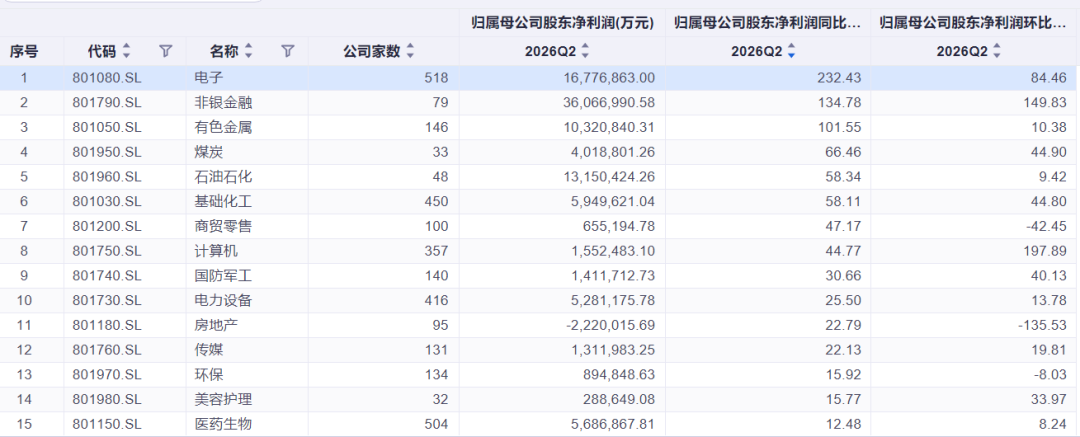Screen dimensions: 1080x437
Task: Select code 801790.SL
Action: 107,103
